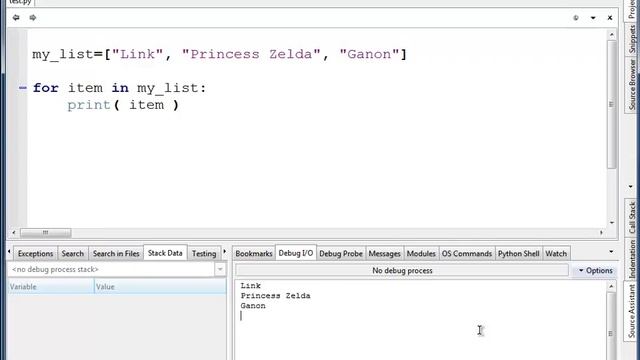Click the Debug I/O scroll up arrow
640x360 pixels.
click(x=611, y=287)
